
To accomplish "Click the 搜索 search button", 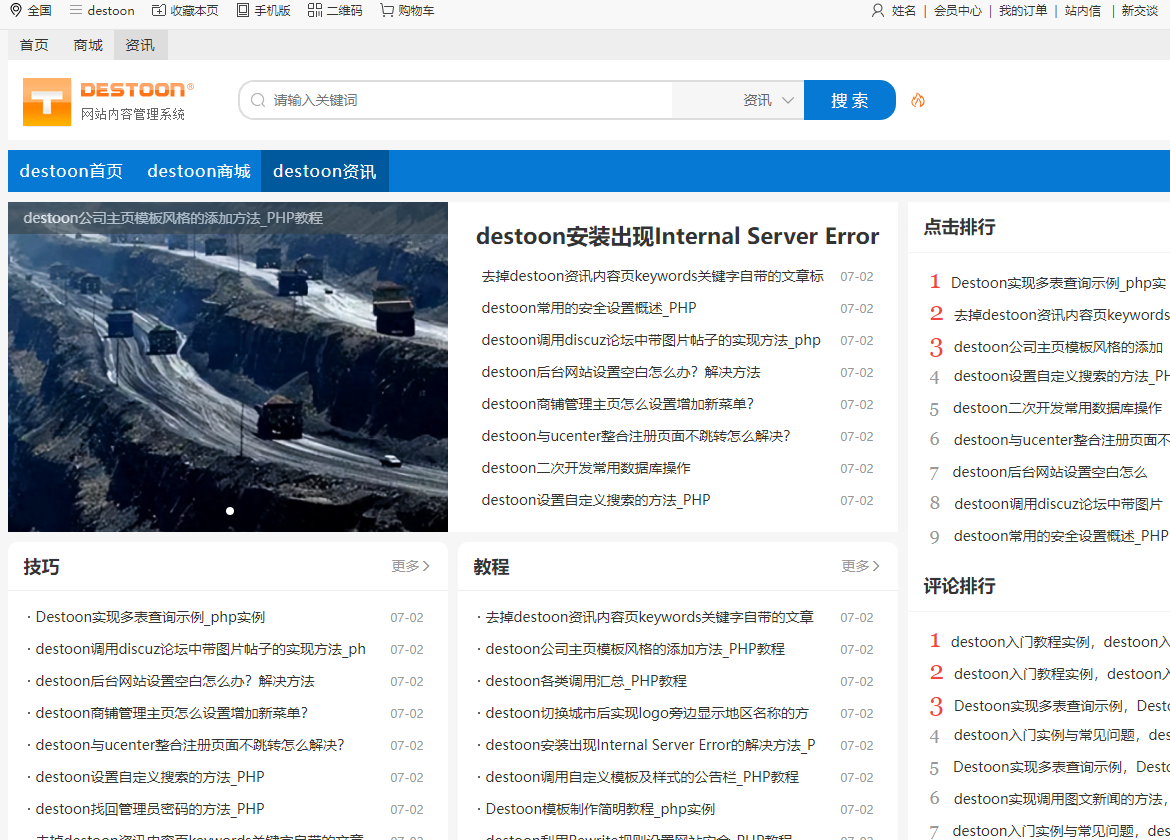I will tap(849, 100).
